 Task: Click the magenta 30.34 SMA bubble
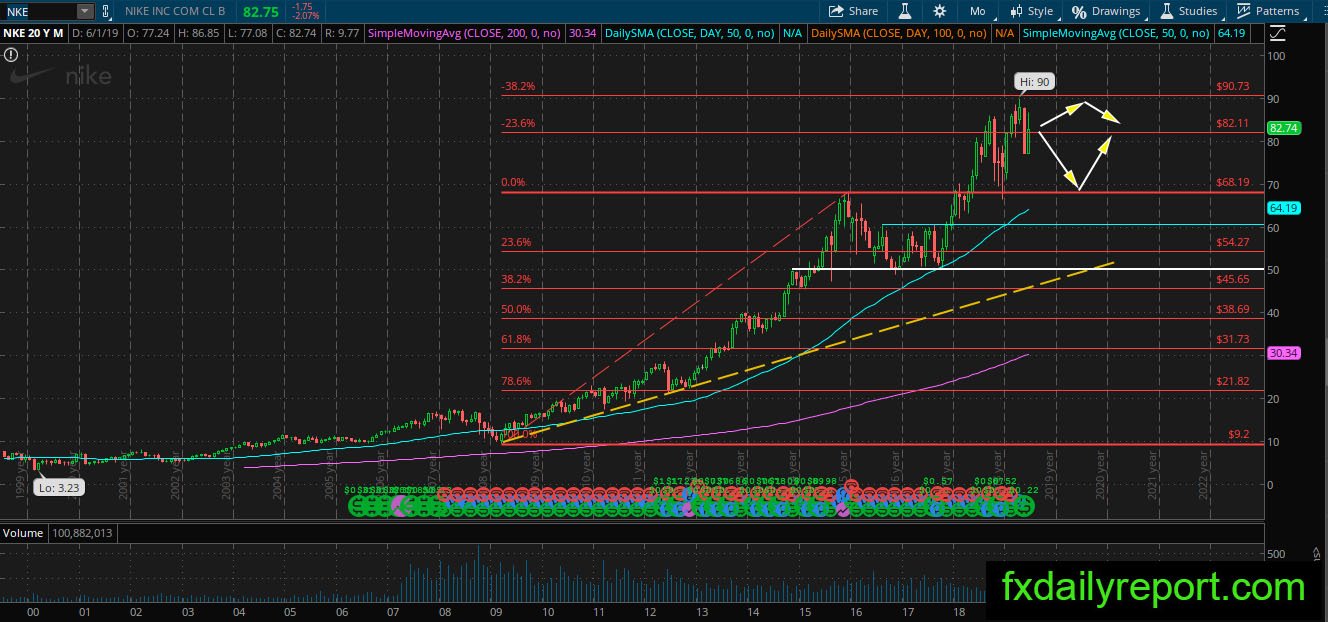click(1282, 353)
